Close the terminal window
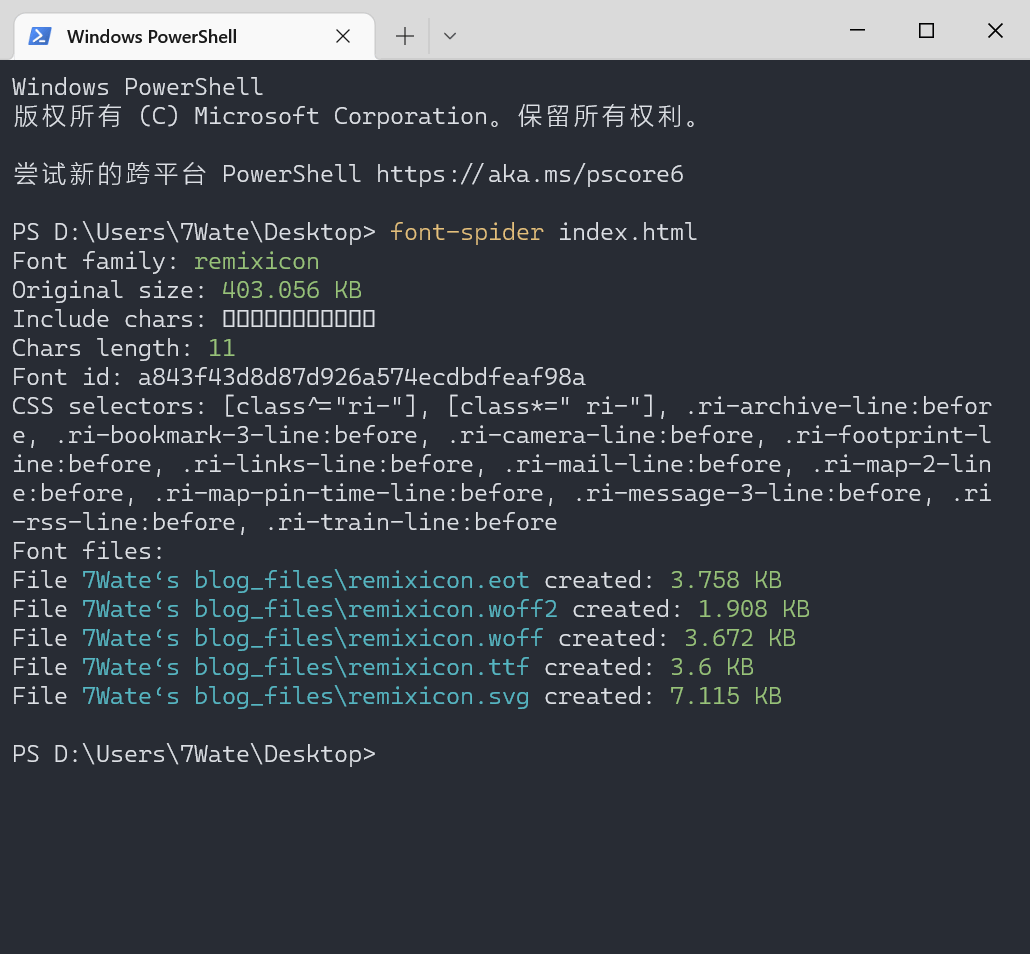The width and height of the screenshot is (1030, 954). point(995,31)
